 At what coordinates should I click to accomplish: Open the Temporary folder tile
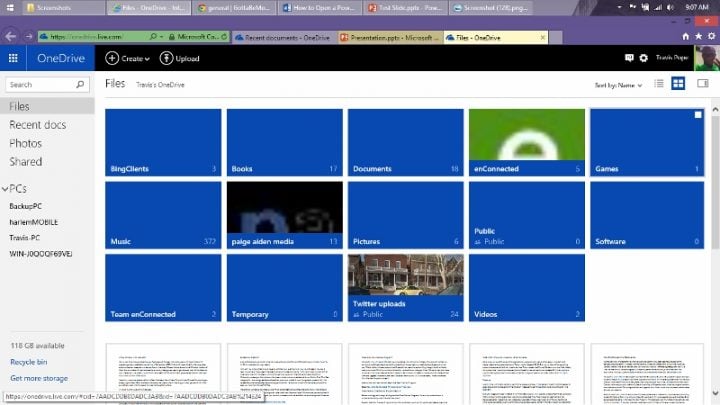285,288
